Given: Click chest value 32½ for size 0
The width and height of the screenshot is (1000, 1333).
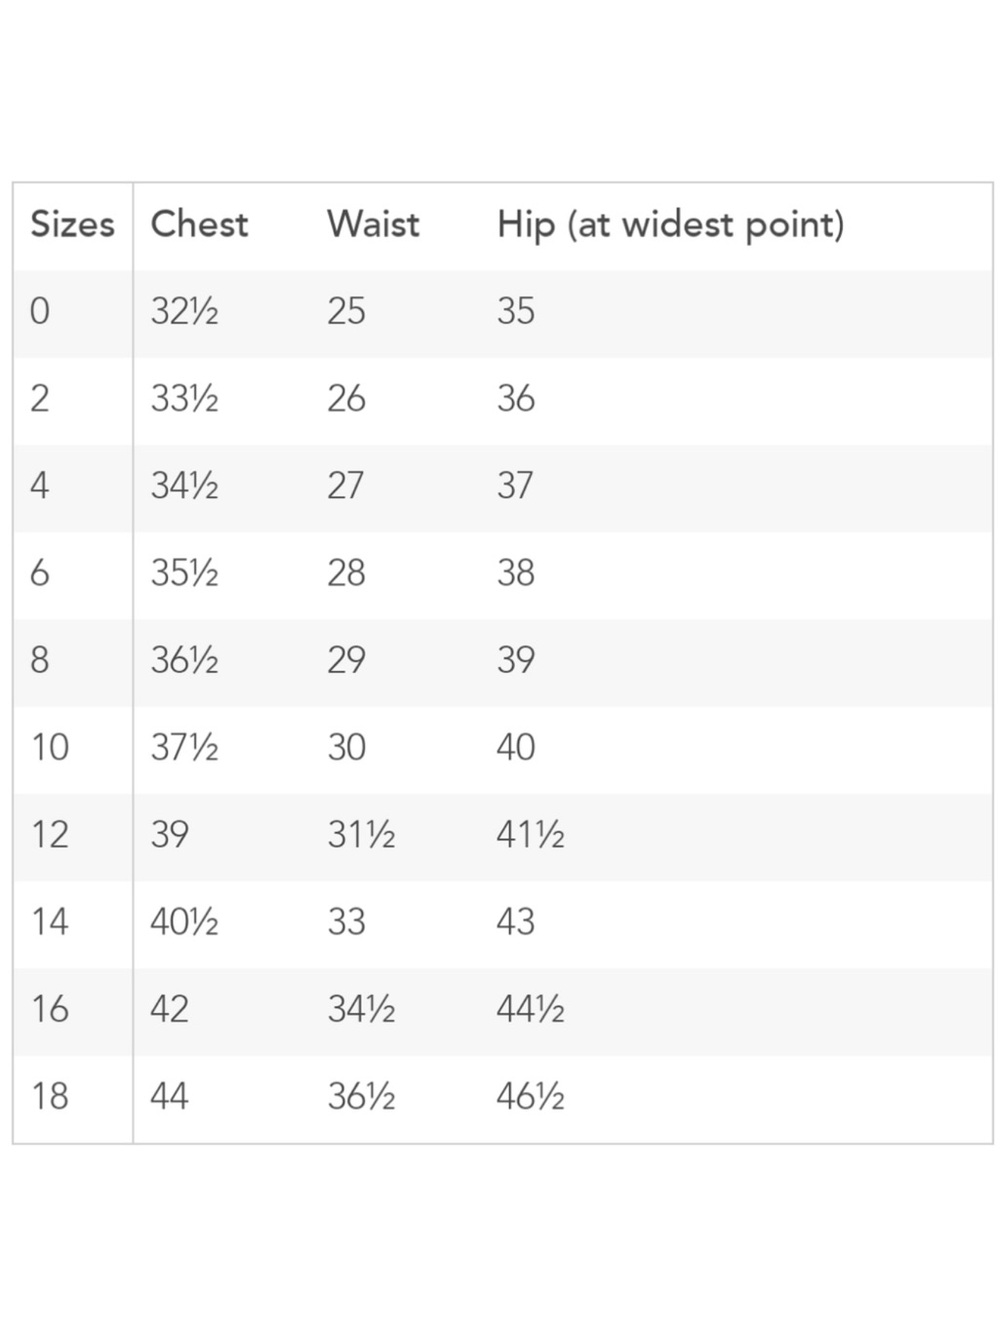Looking at the screenshot, I should click(184, 311).
